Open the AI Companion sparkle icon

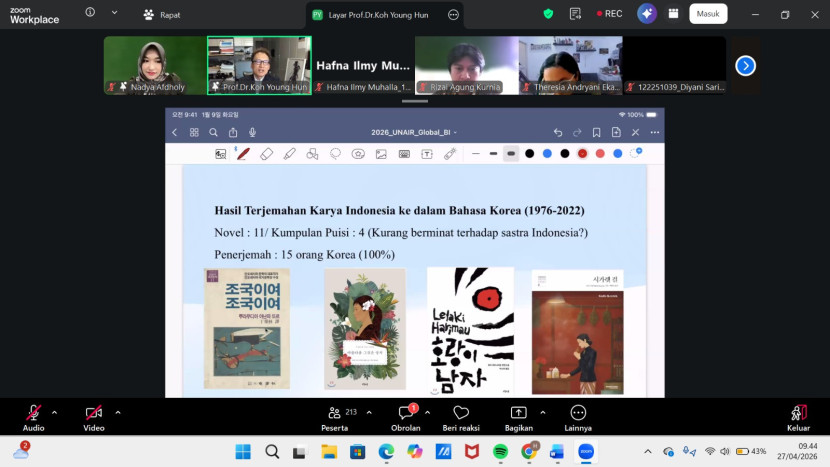point(647,14)
